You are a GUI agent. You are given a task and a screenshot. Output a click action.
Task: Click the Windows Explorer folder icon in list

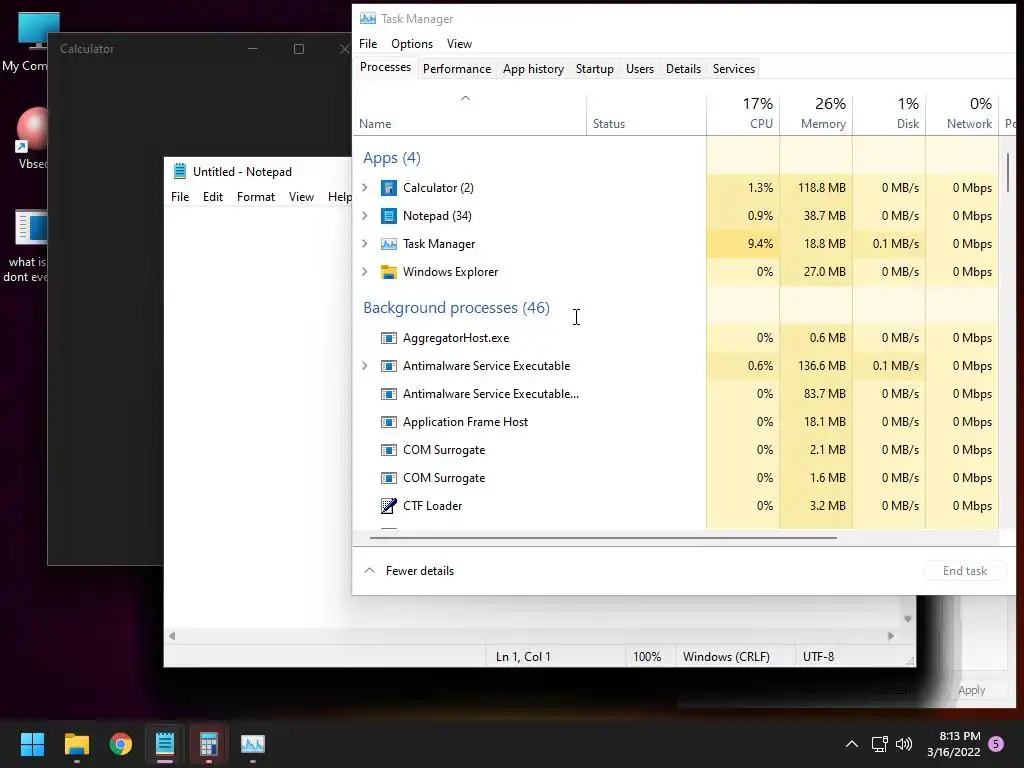click(389, 272)
